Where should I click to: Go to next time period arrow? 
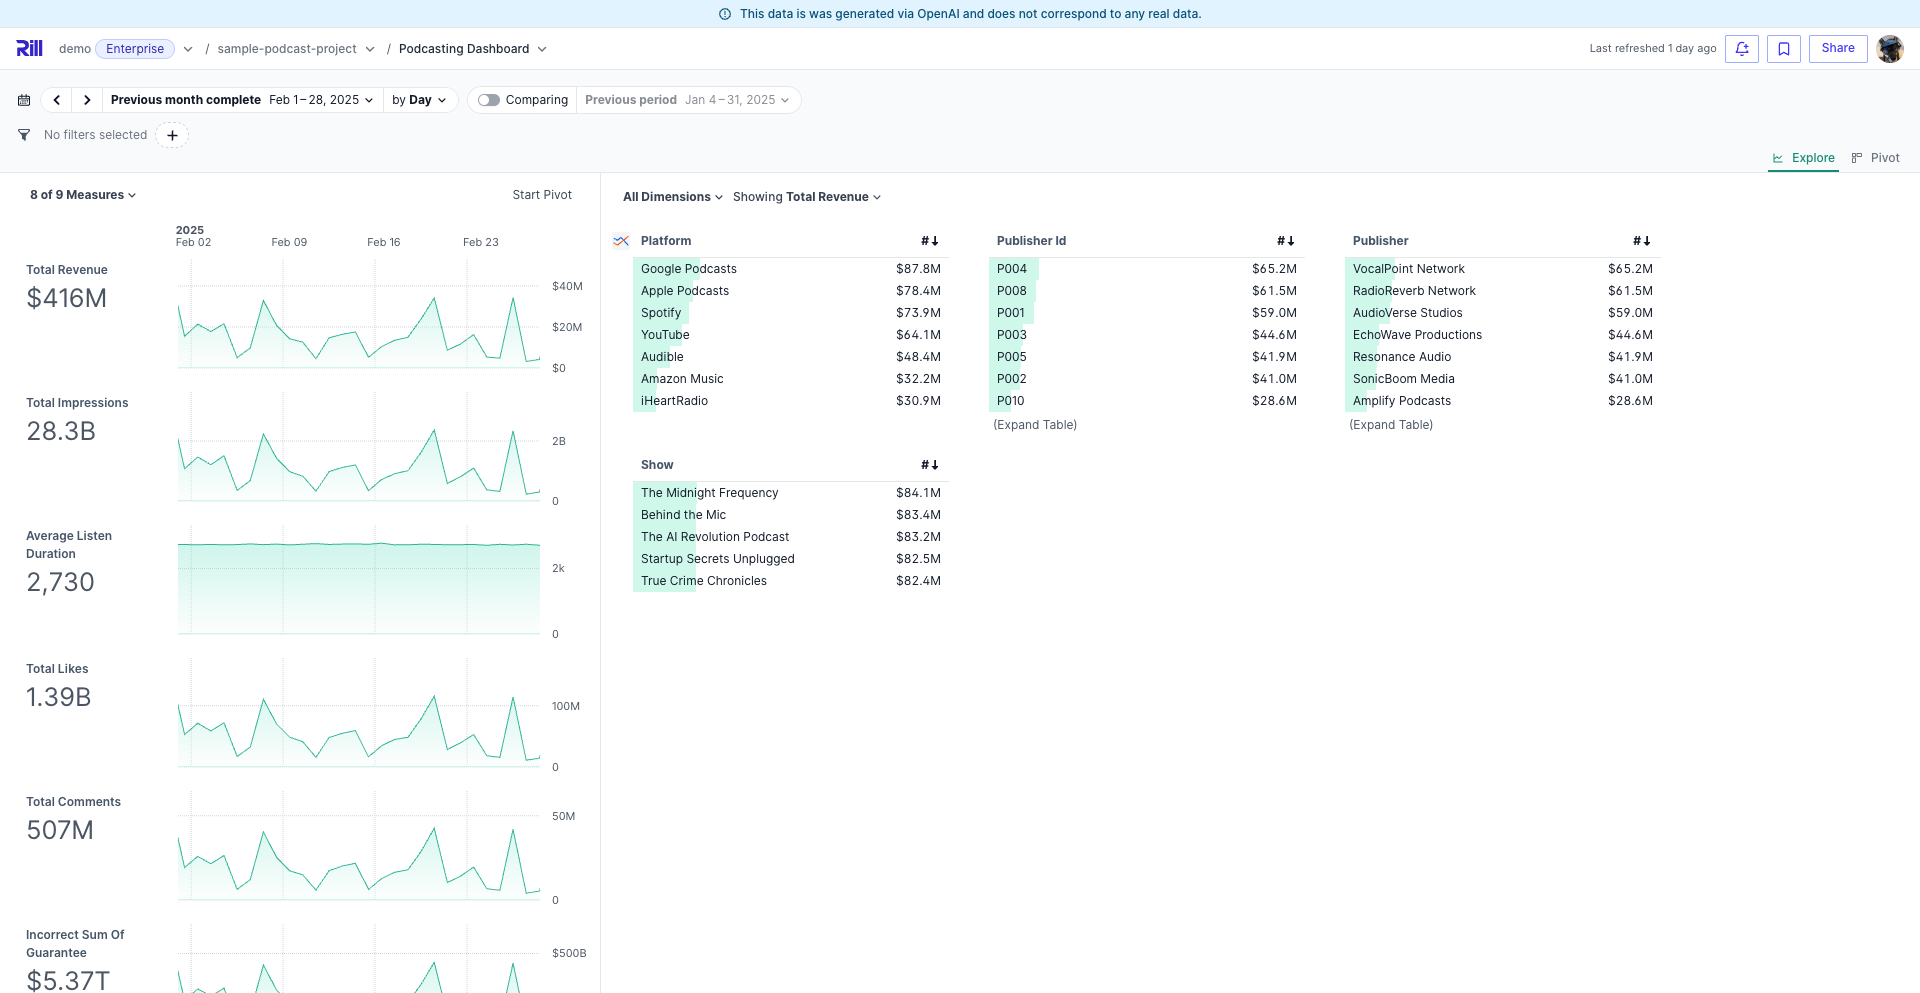(x=87, y=100)
